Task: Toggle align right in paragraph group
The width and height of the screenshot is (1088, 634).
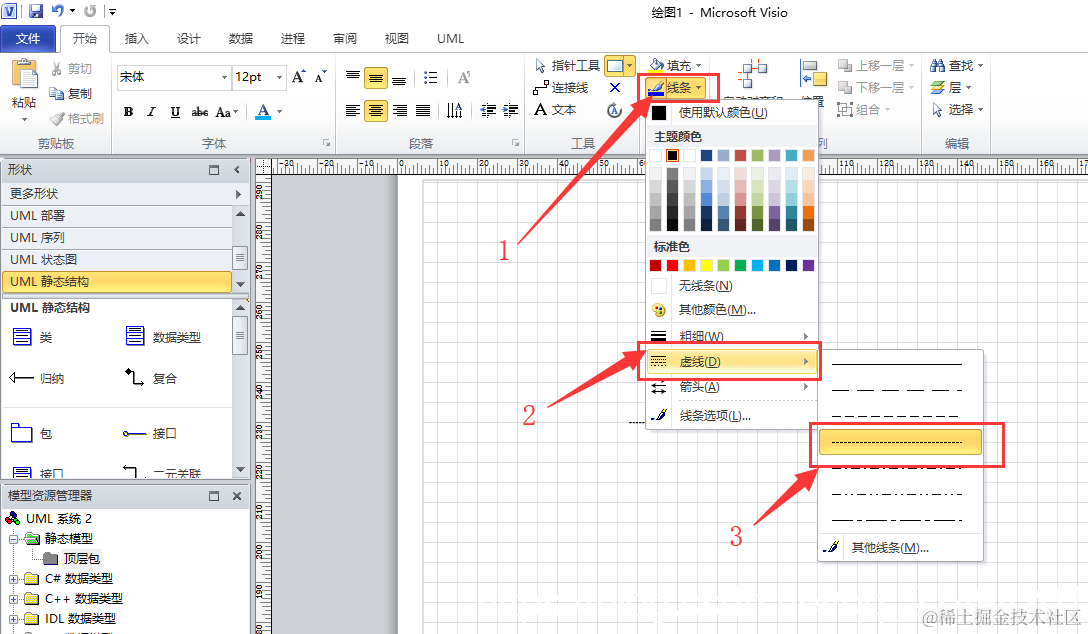Action: coord(400,110)
